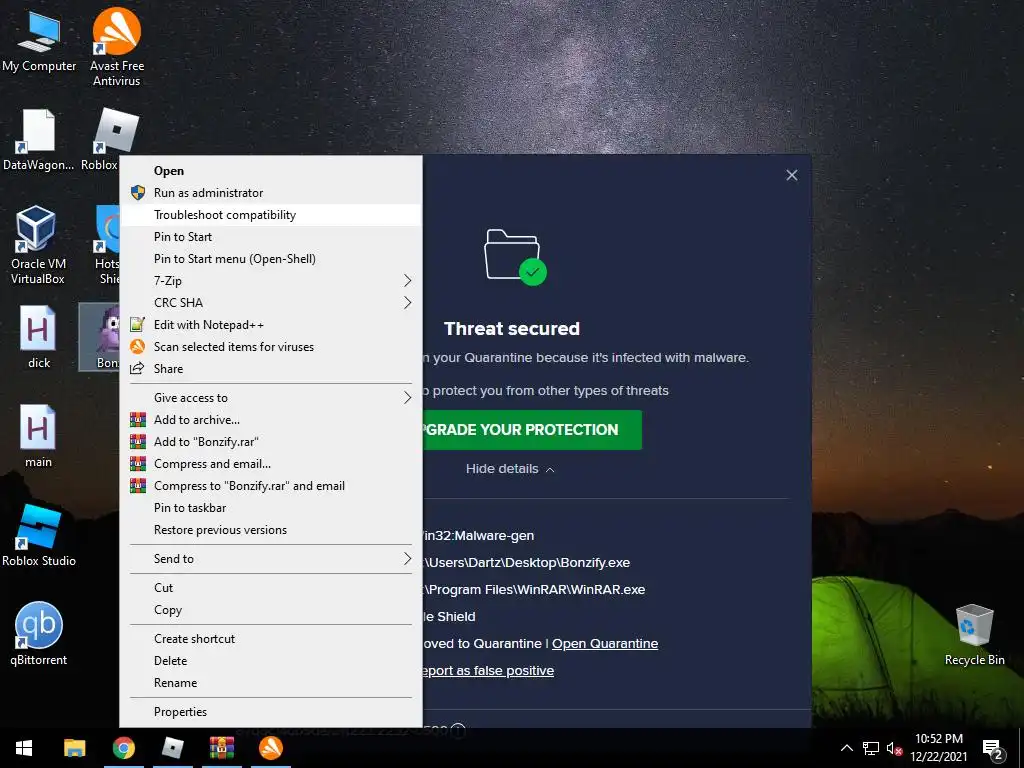Click the Win32:Malware-gen threat name
1024x768 pixels.
pos(479,536)
